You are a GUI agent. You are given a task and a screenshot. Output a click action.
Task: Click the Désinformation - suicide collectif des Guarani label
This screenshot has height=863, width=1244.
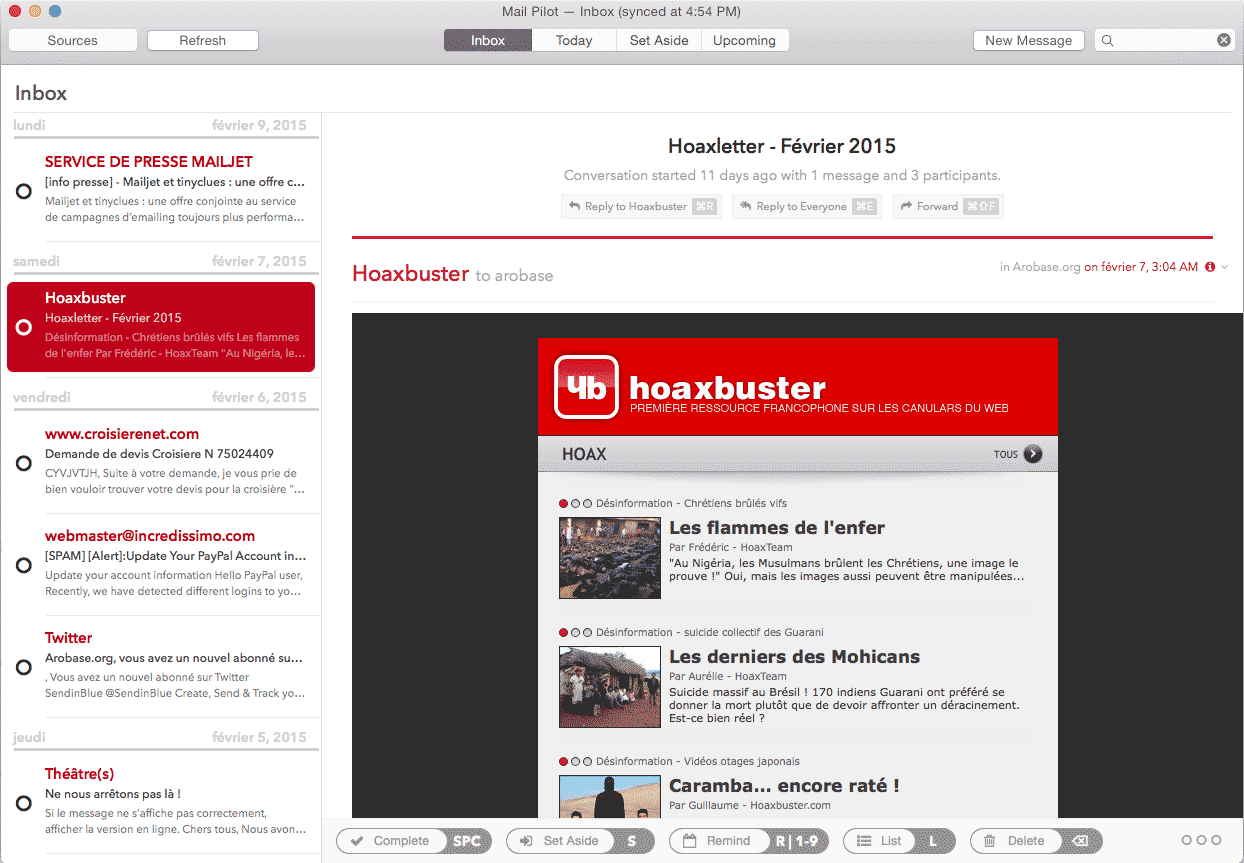(x=710, y=632)
